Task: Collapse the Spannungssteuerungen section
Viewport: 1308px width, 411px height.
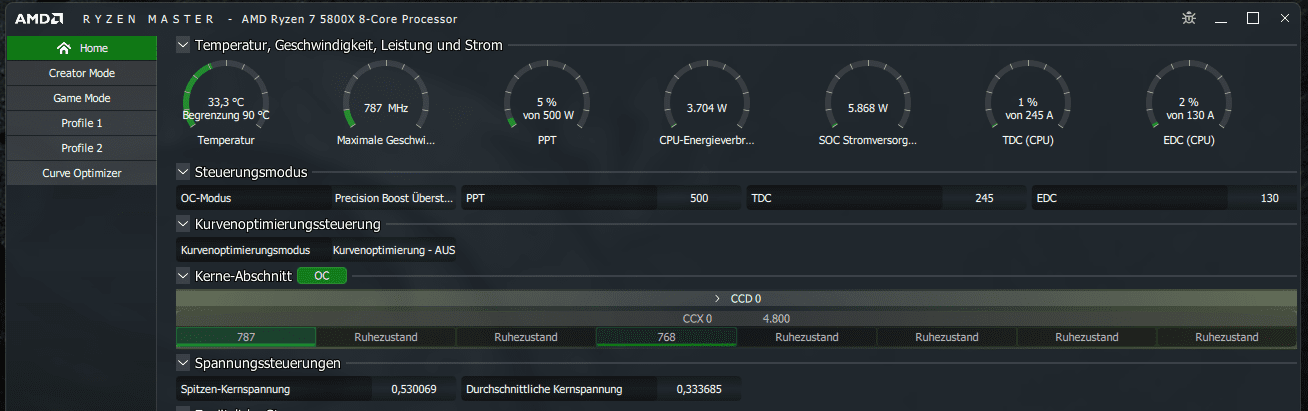Action: pos(183,362)
